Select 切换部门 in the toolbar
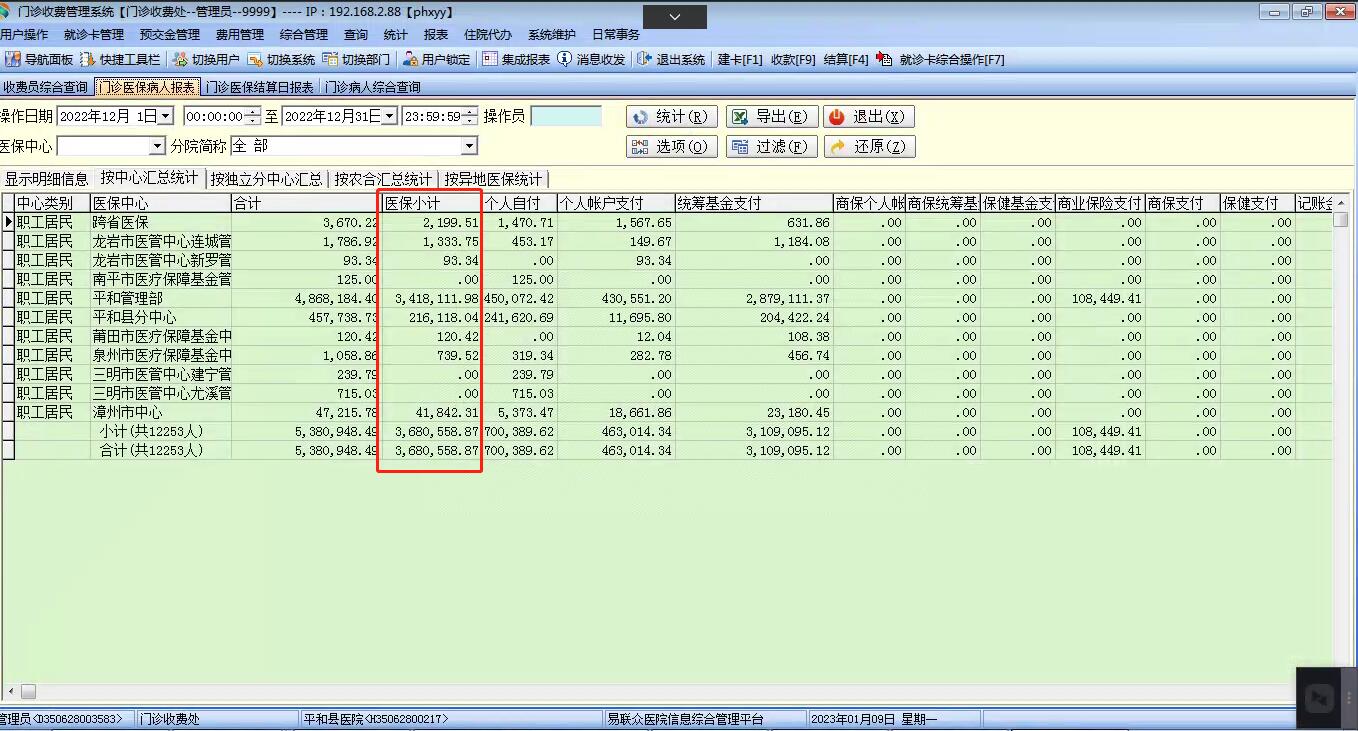 point(356,59)
